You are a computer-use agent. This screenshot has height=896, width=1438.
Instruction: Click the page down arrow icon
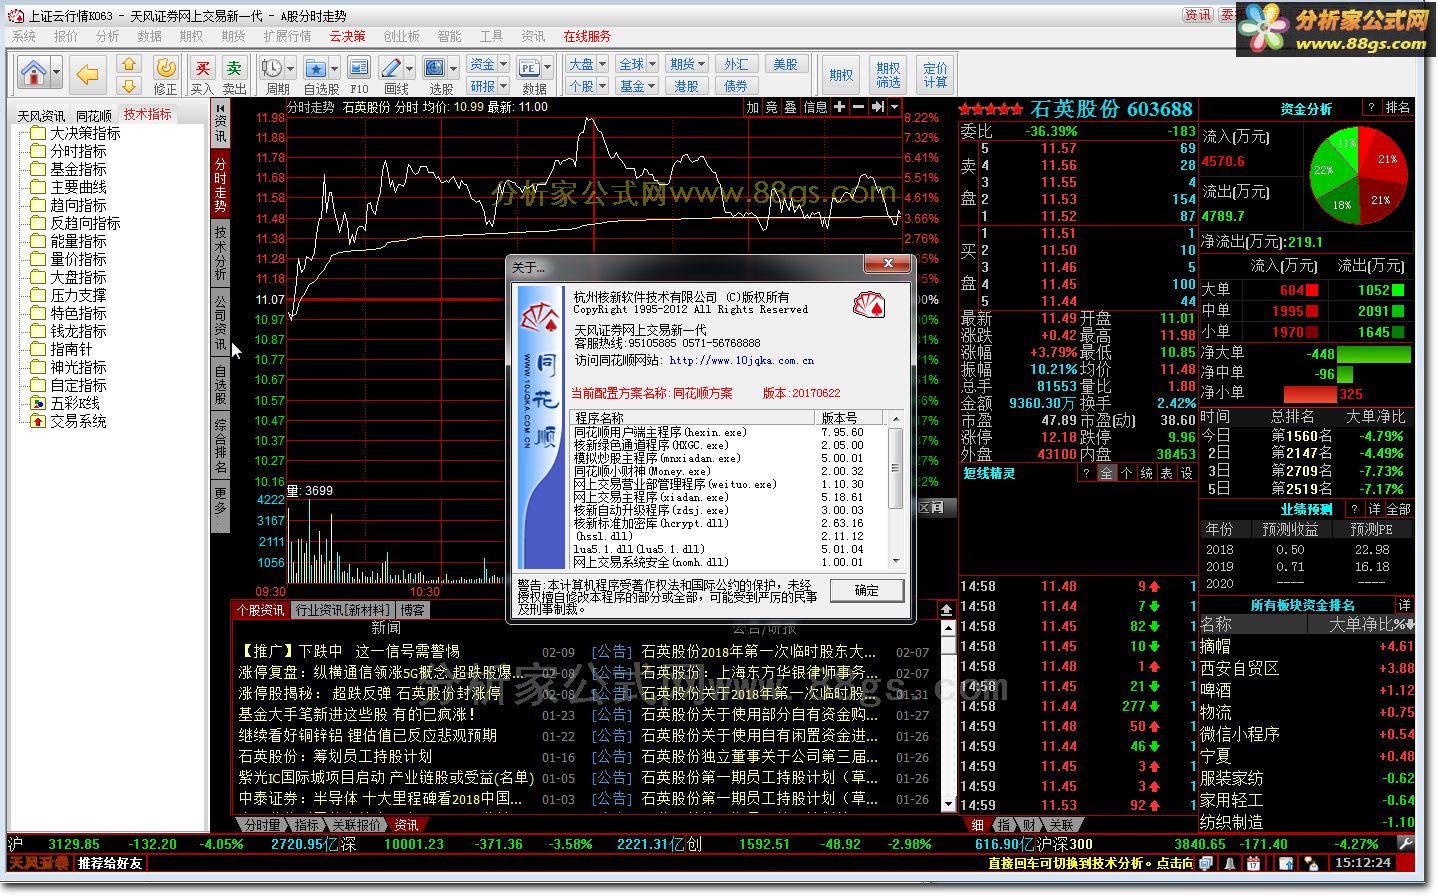coord(128,85)
